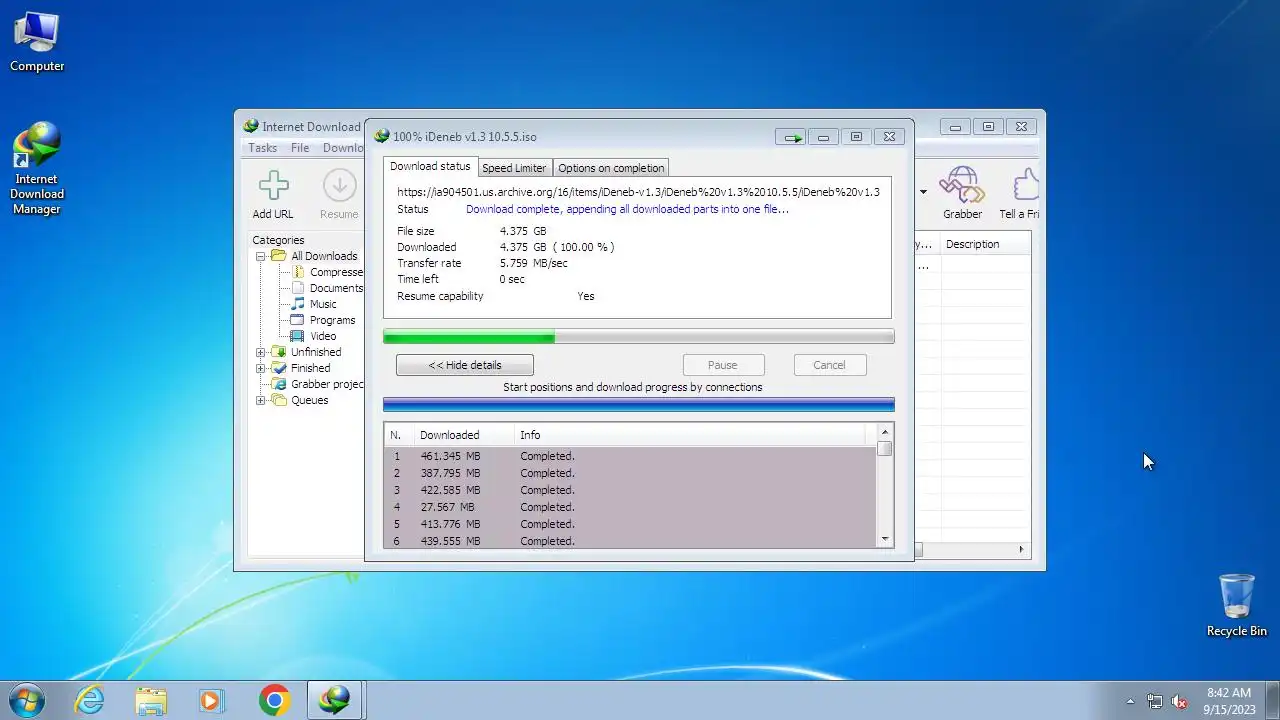Expand the Finished tree node
The width and height of the screenshot is (1280, 720).
pos(261,368)
